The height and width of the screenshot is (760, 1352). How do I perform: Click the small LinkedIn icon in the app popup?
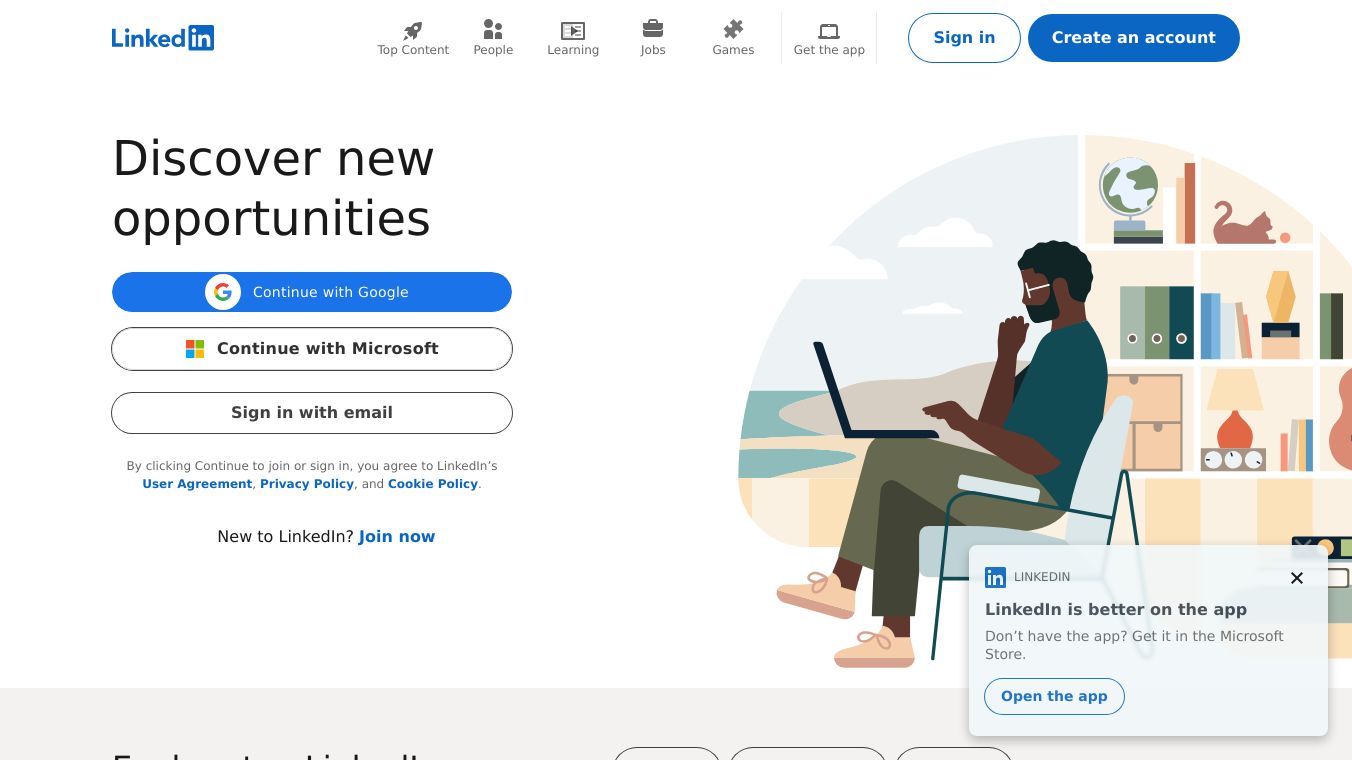pos(995,577)
